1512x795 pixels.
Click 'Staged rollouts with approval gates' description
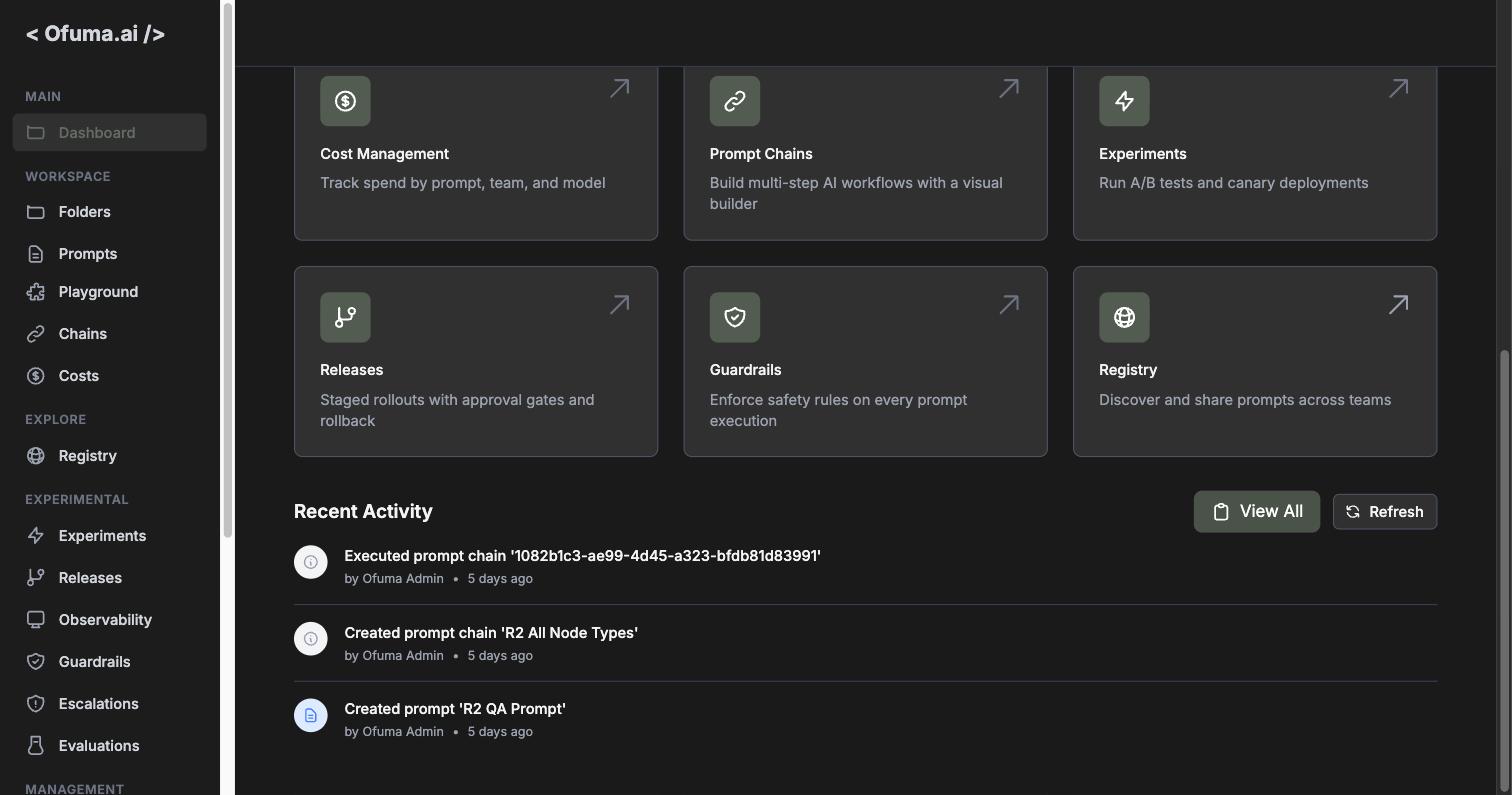click(x=457, y=410)
